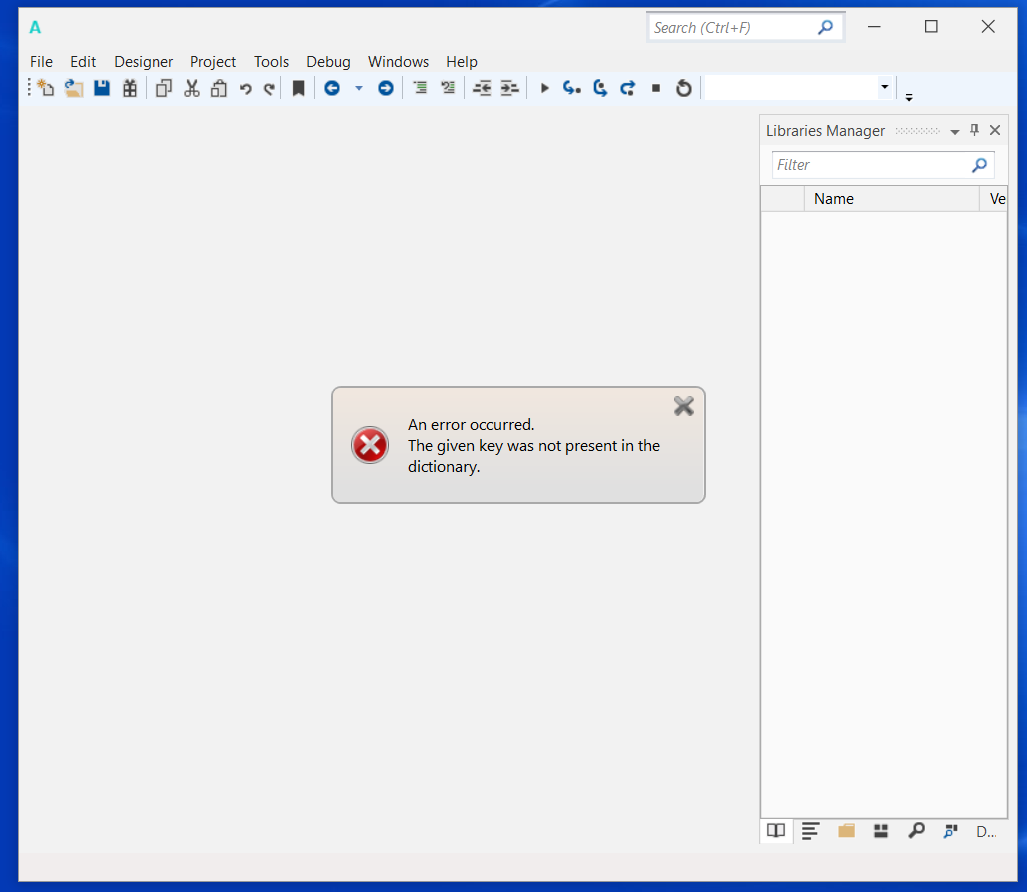Image resolution: width=1027 pixels, height=892 pixels.
Task: Open the Project menu
Action: (213, 62)
